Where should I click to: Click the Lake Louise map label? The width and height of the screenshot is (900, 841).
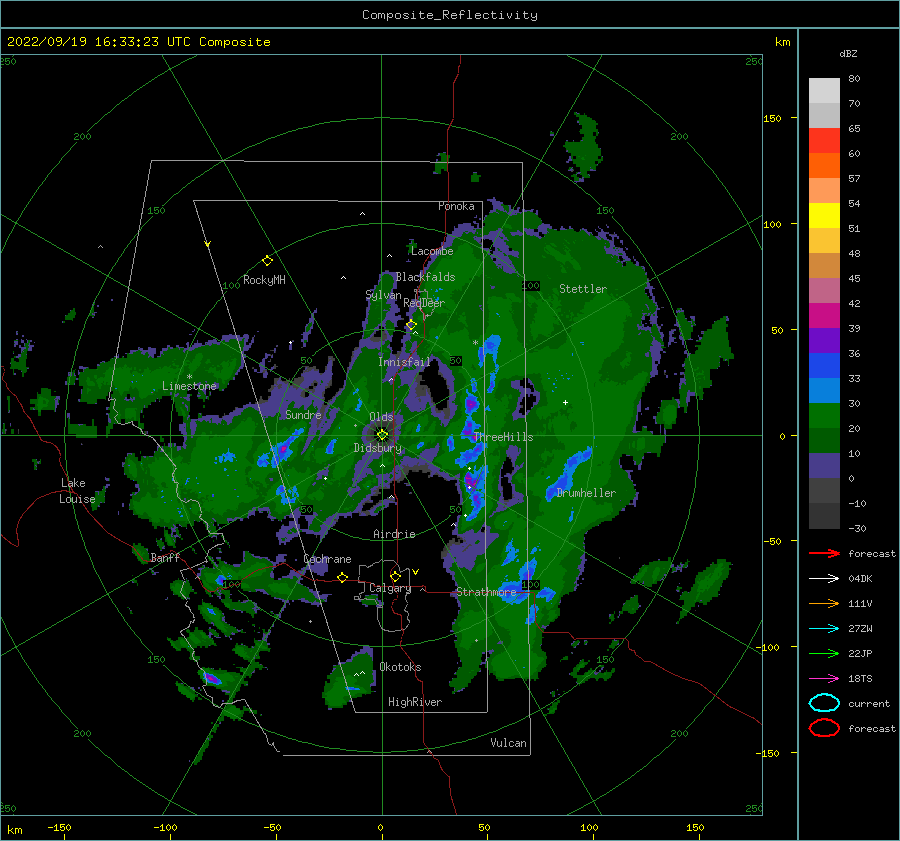[x=77, y=491]
